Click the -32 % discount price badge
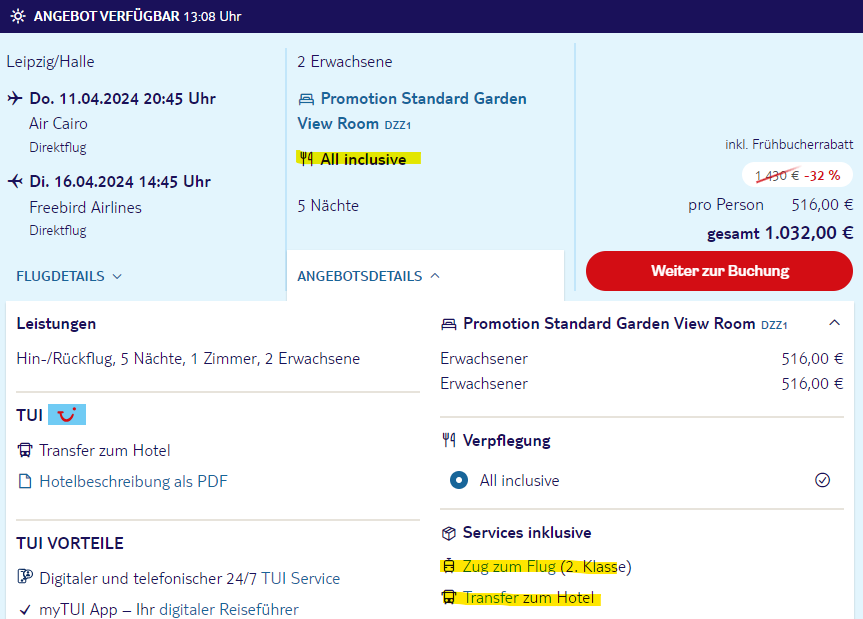The height and width of the screenshot is (619, 863). (x=798, y=176)
